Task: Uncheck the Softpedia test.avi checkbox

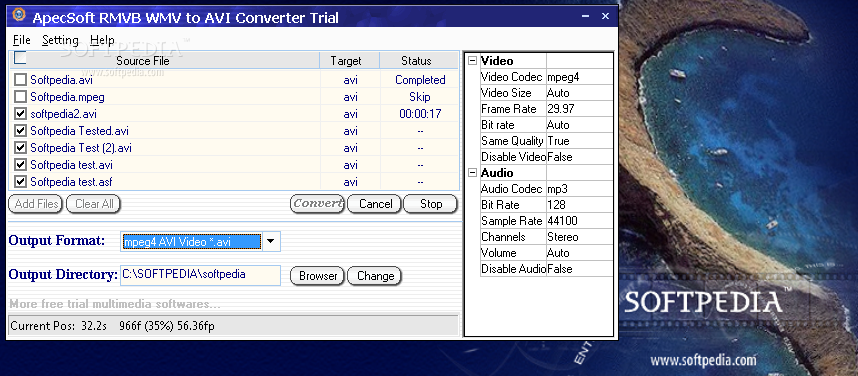Action: tap(20, 165)
